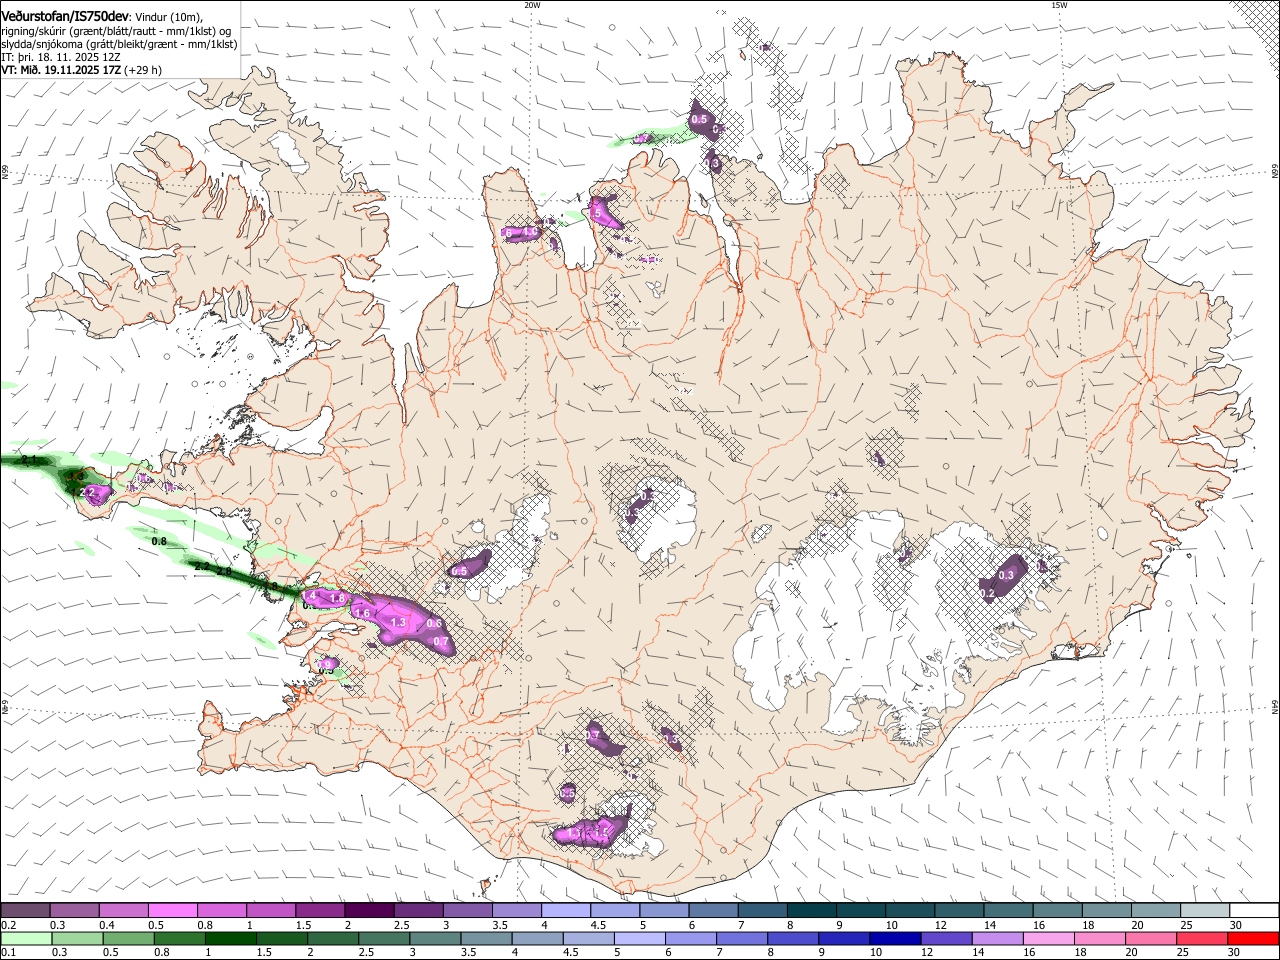Click the 20W longitude label

(x=532, y=4)
